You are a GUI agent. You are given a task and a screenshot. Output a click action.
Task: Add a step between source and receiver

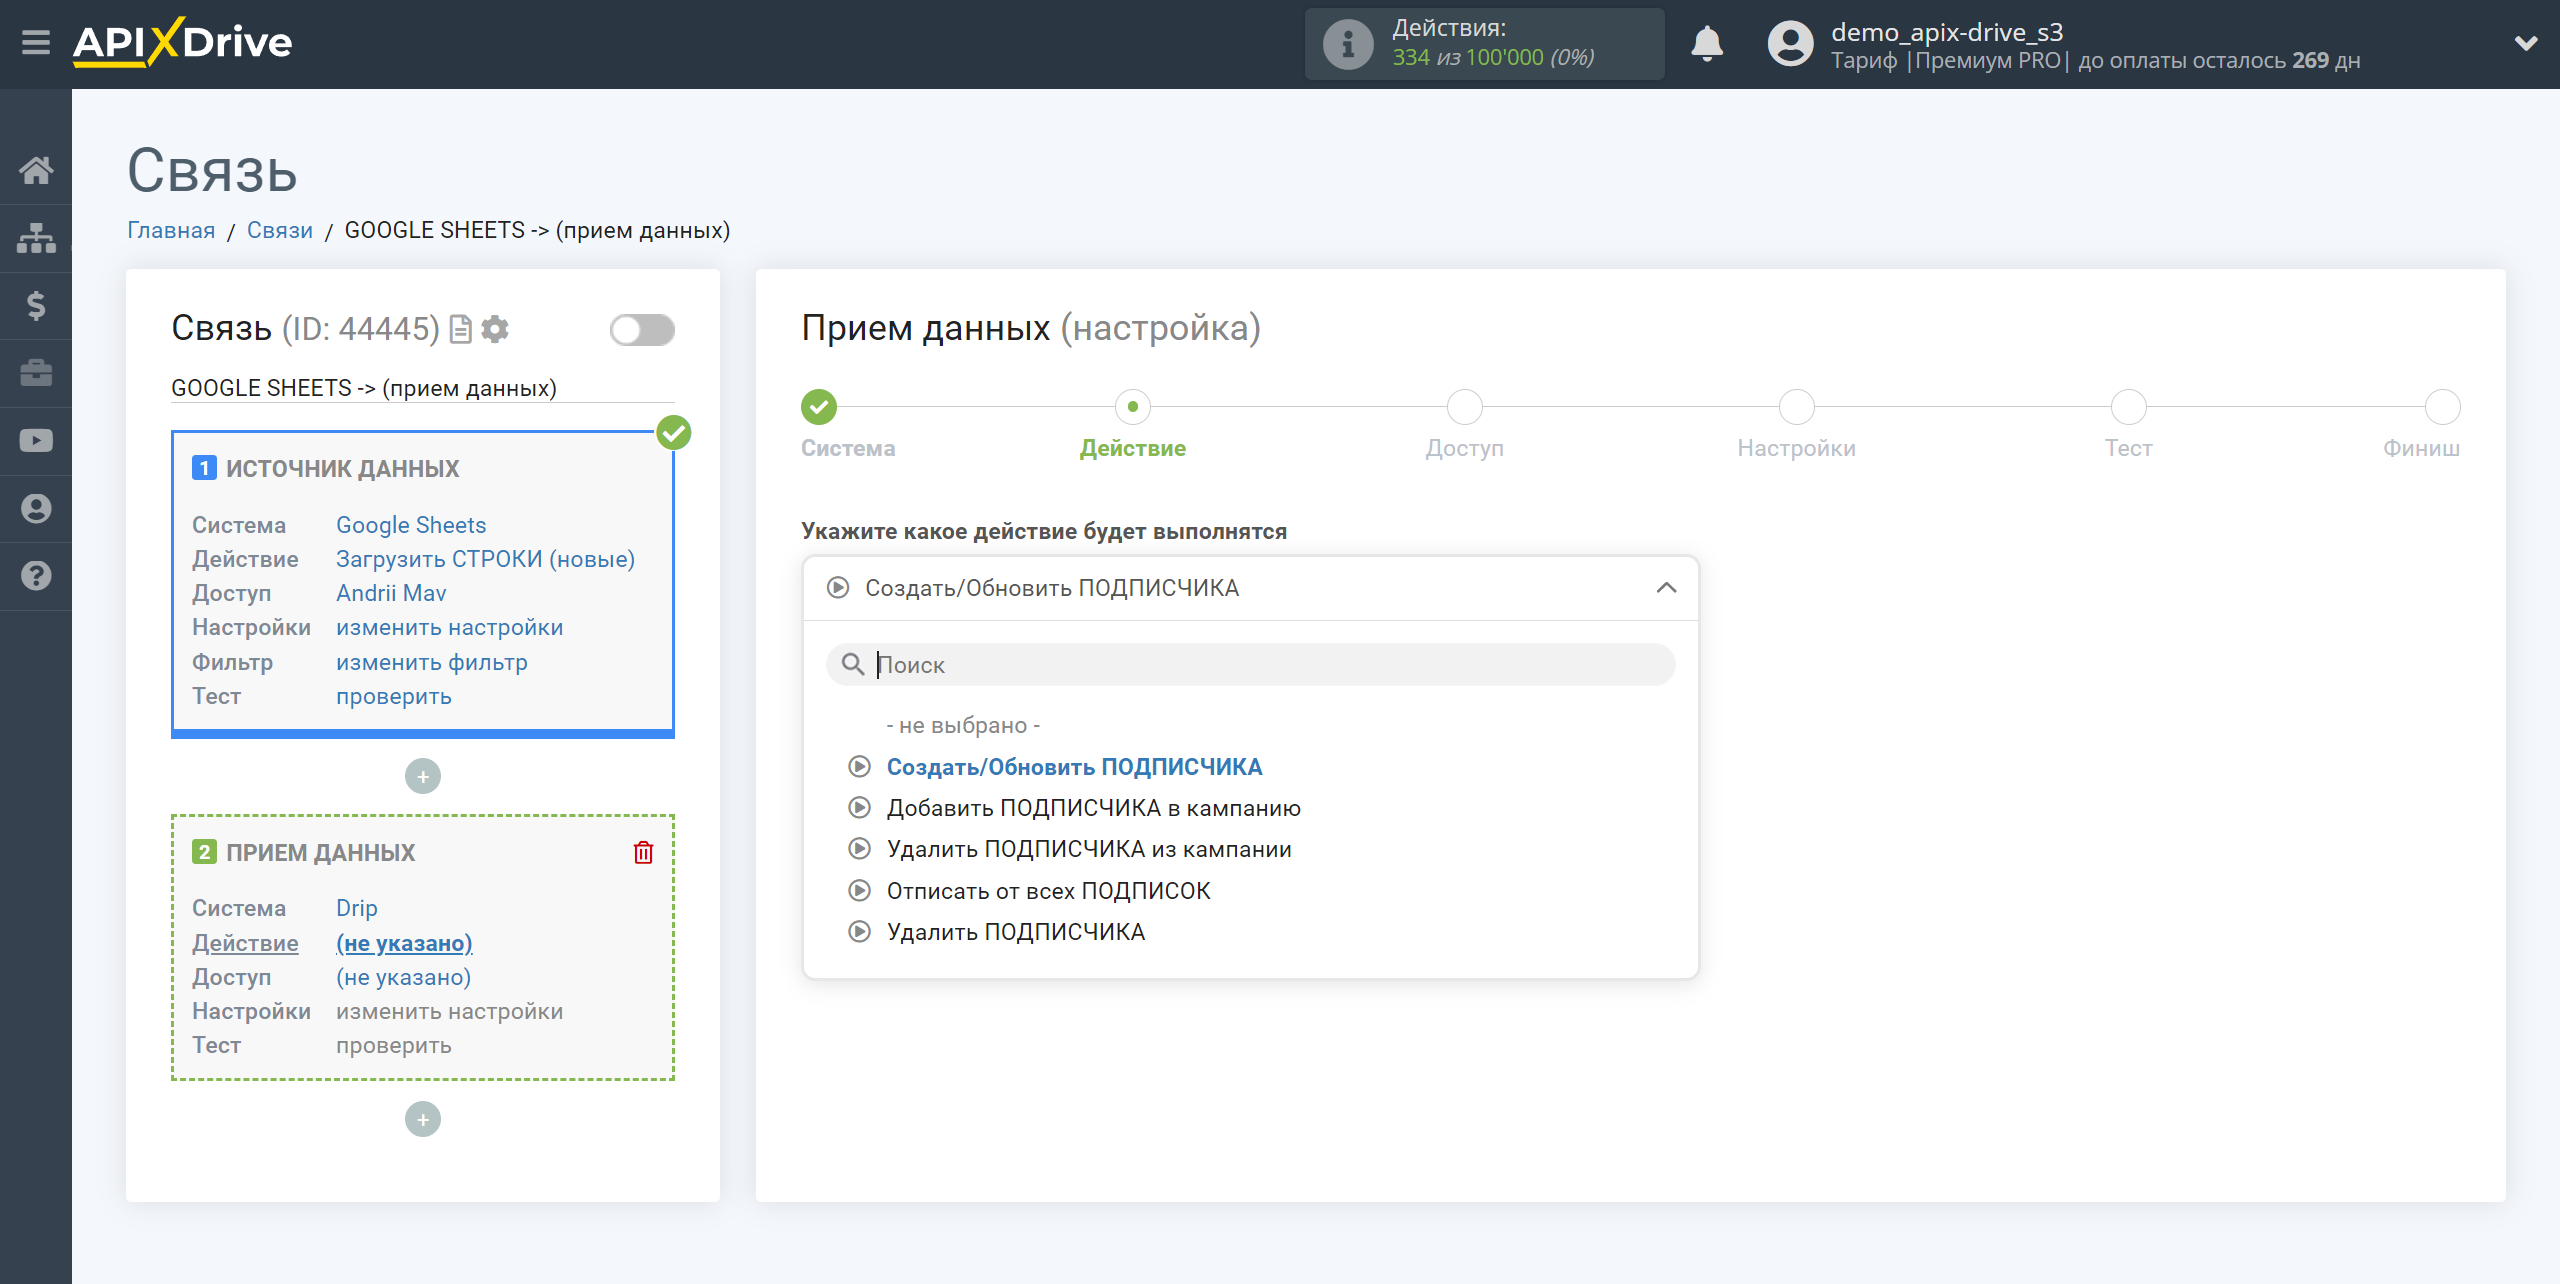tap(423, 776)
